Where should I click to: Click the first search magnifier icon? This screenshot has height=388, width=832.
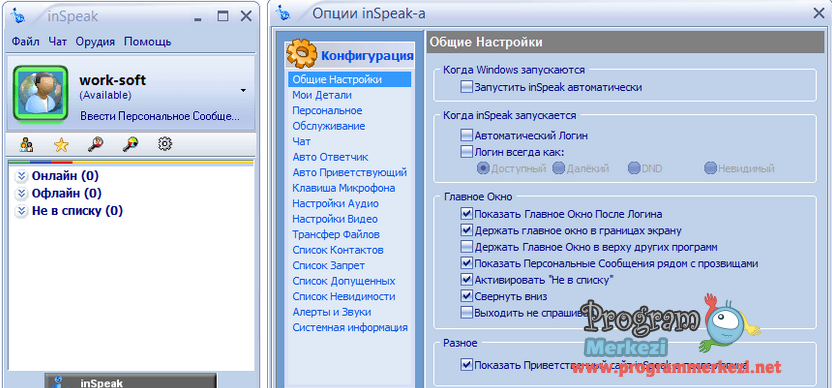(97, 144)
